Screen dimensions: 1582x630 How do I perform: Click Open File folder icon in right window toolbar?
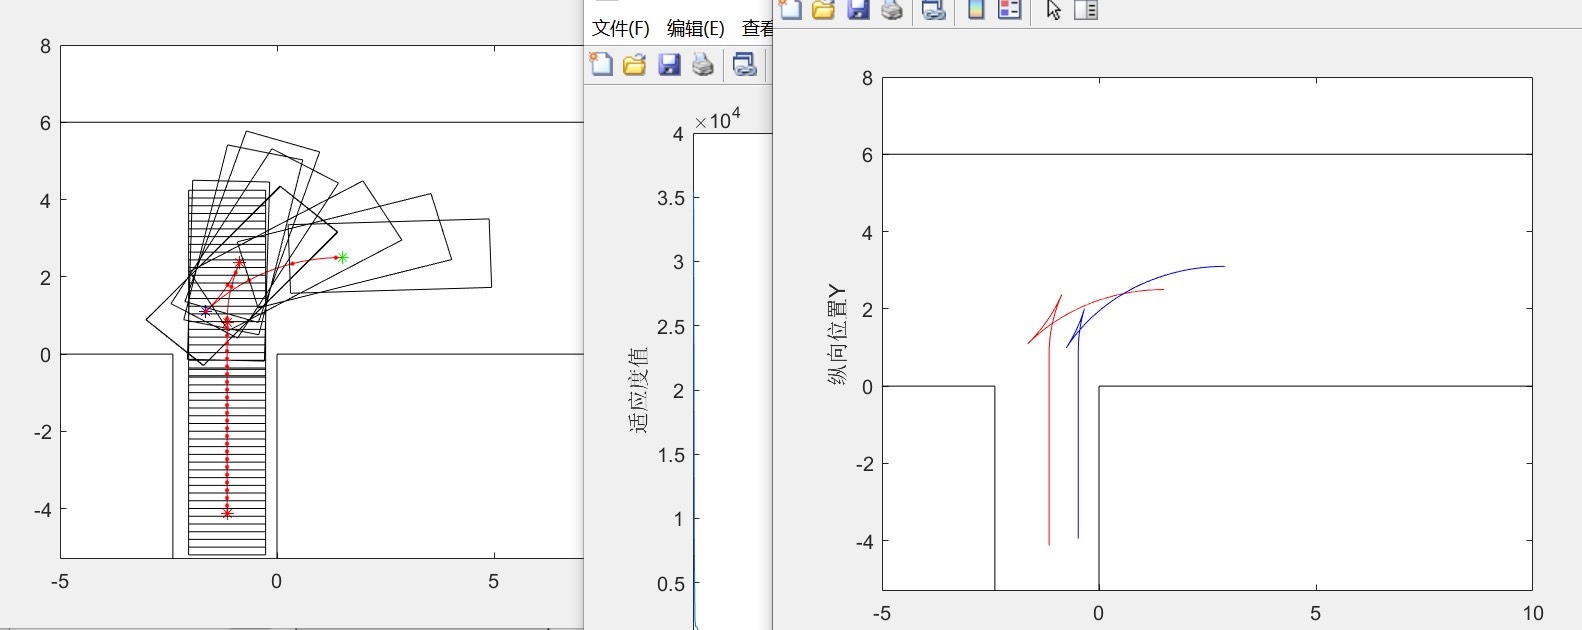coord(823,9)
